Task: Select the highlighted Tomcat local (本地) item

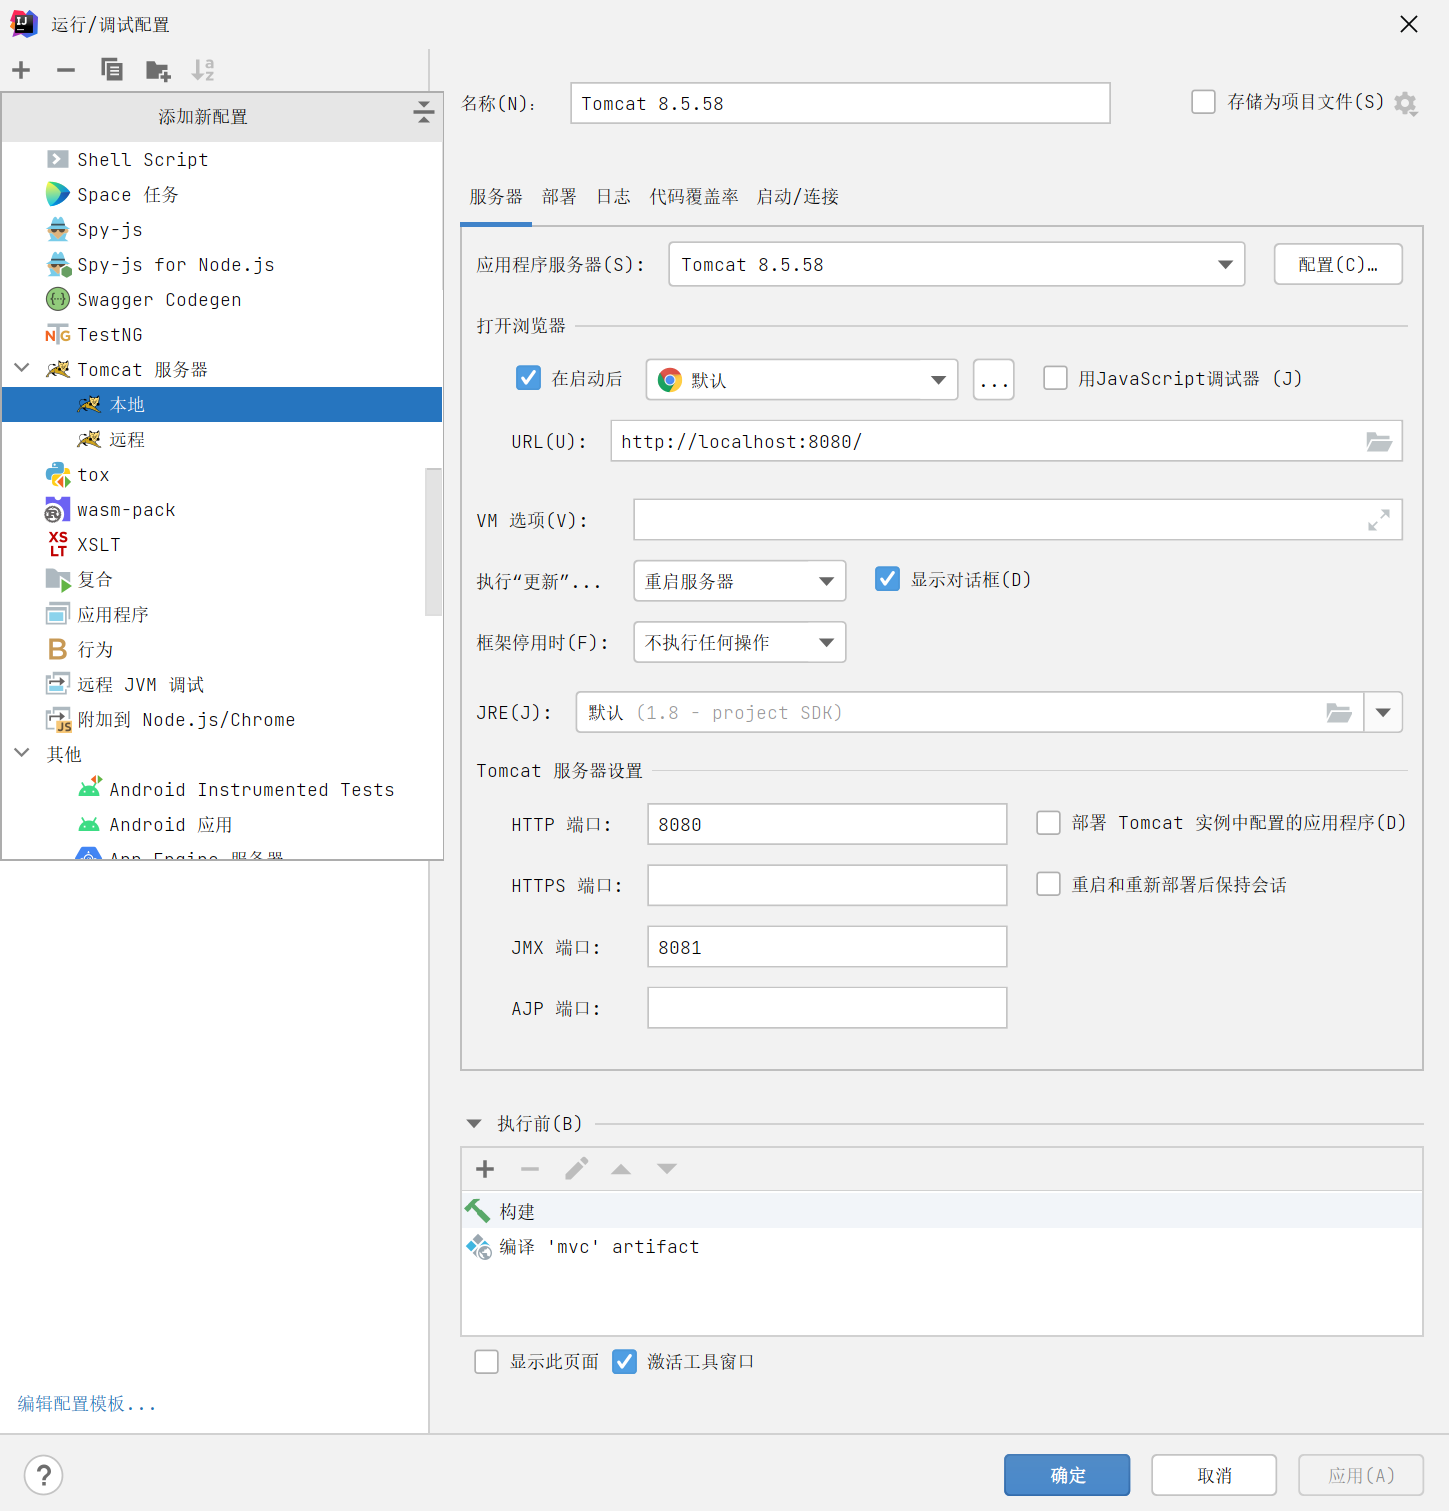Action: pyautogui.click(x=222, y=405)
